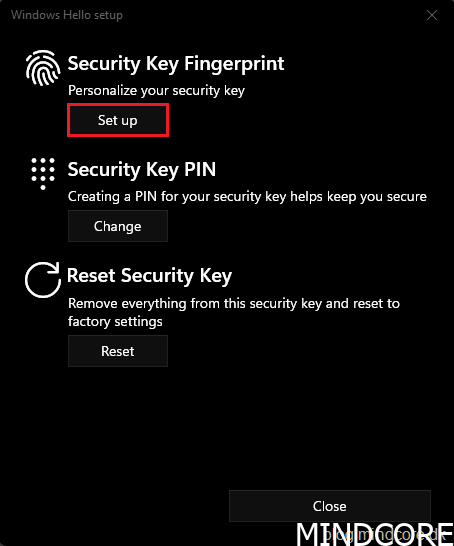
Task: Click the 'Remove everything from this security key' text
Action: [234, 303]
